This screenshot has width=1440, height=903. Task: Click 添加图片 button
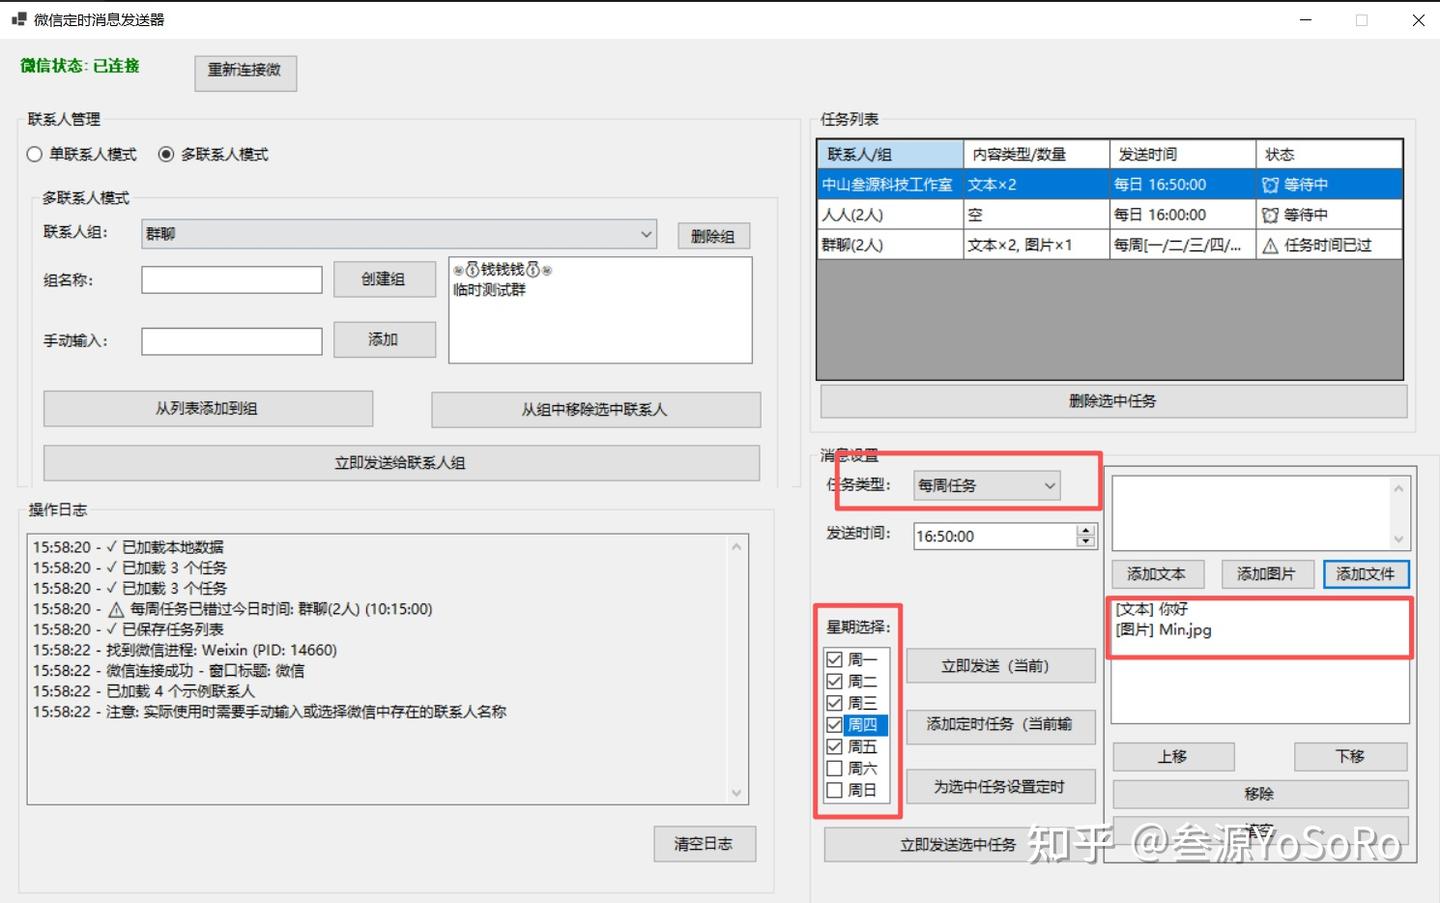[x=1266, y=574]
